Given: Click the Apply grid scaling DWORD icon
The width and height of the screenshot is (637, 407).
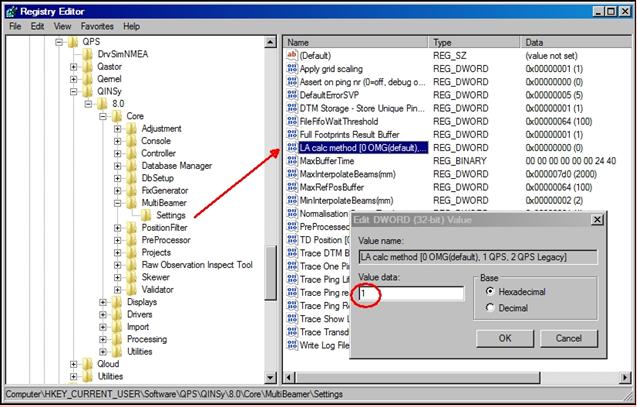Looking at the screenshot, I should point(292,69).
